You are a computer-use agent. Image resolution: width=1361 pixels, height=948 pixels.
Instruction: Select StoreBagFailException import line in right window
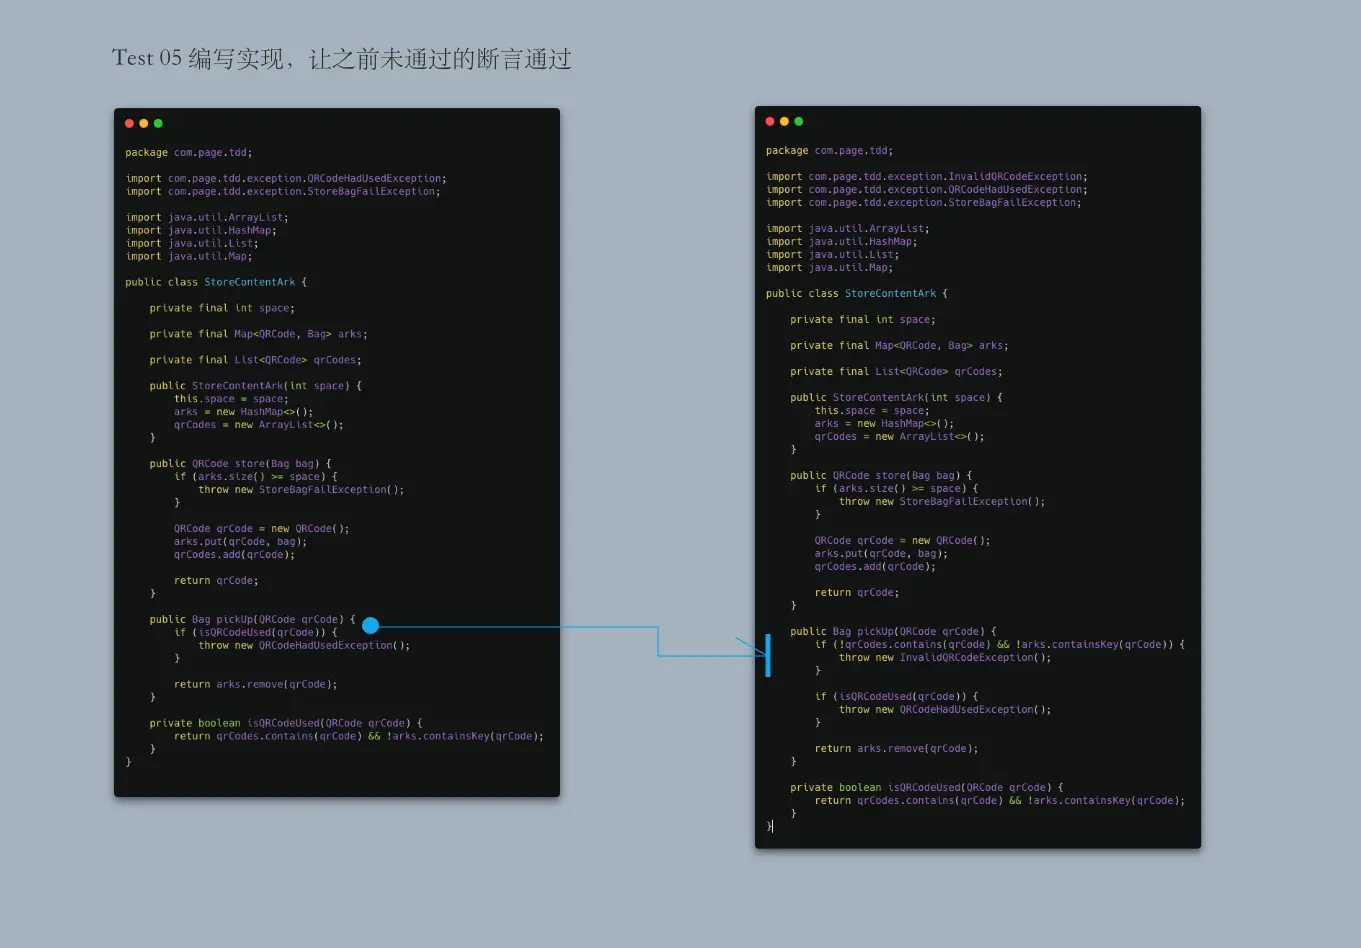click(x=924, y=203)
